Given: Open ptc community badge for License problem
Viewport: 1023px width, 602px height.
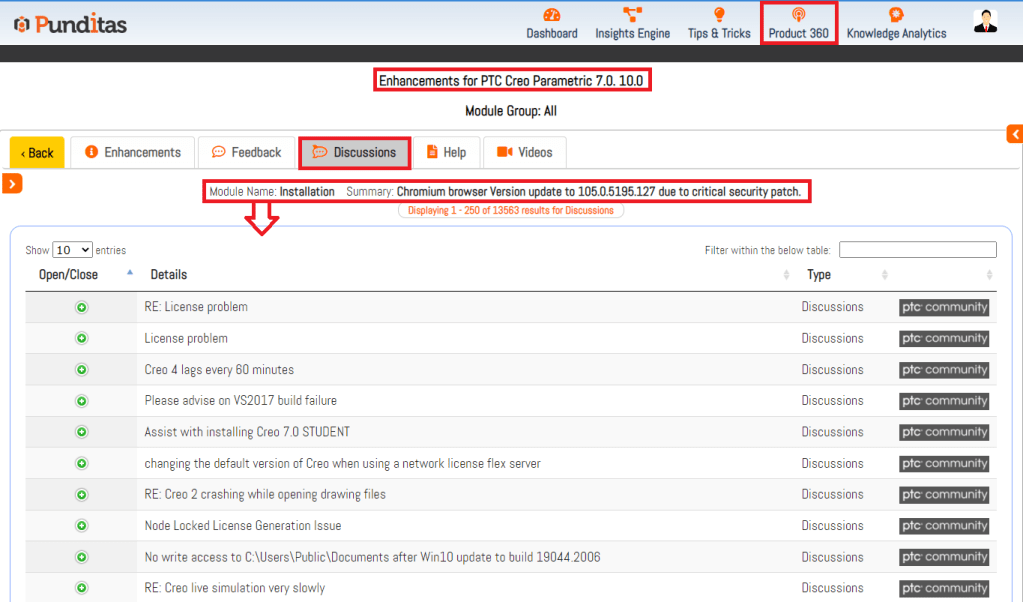Looking at the screenshot, I should pyautogui.click(x=944, y=339).
